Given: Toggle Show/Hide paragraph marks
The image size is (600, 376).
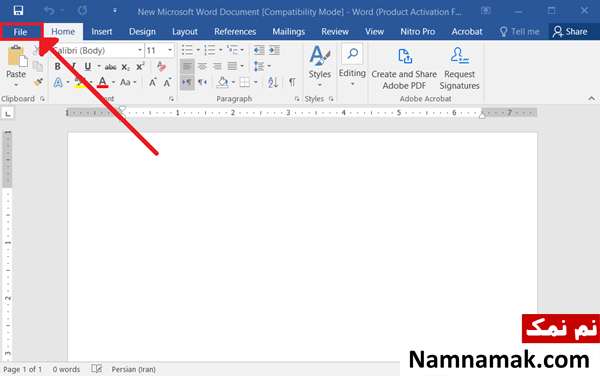Looking at the screenshot, I should pyautogui.click(x=292, y=82).
